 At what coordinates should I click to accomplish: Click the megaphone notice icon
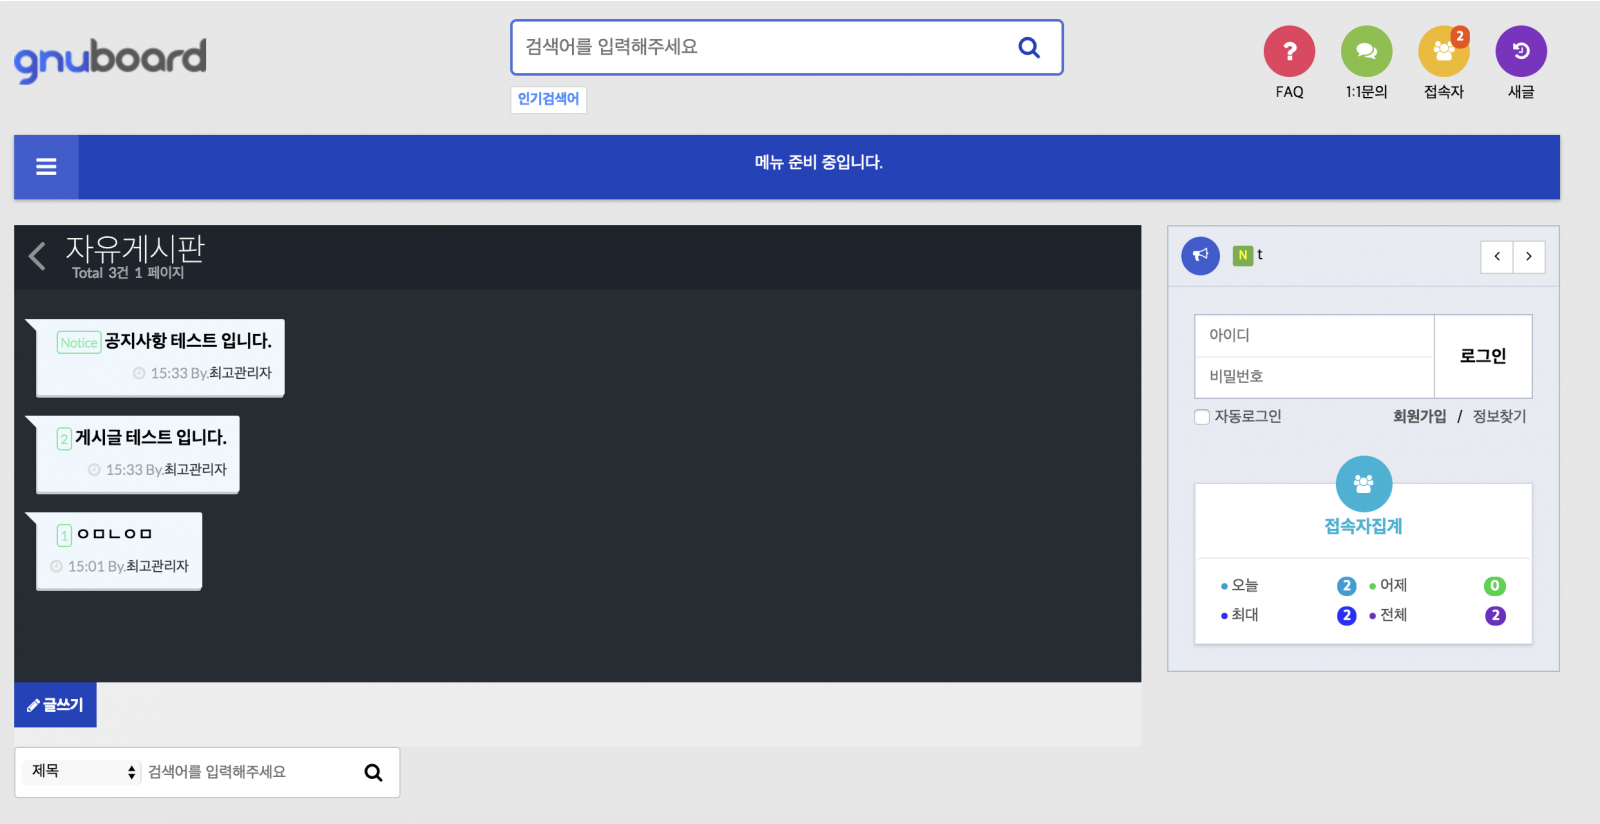(1200, 255)
